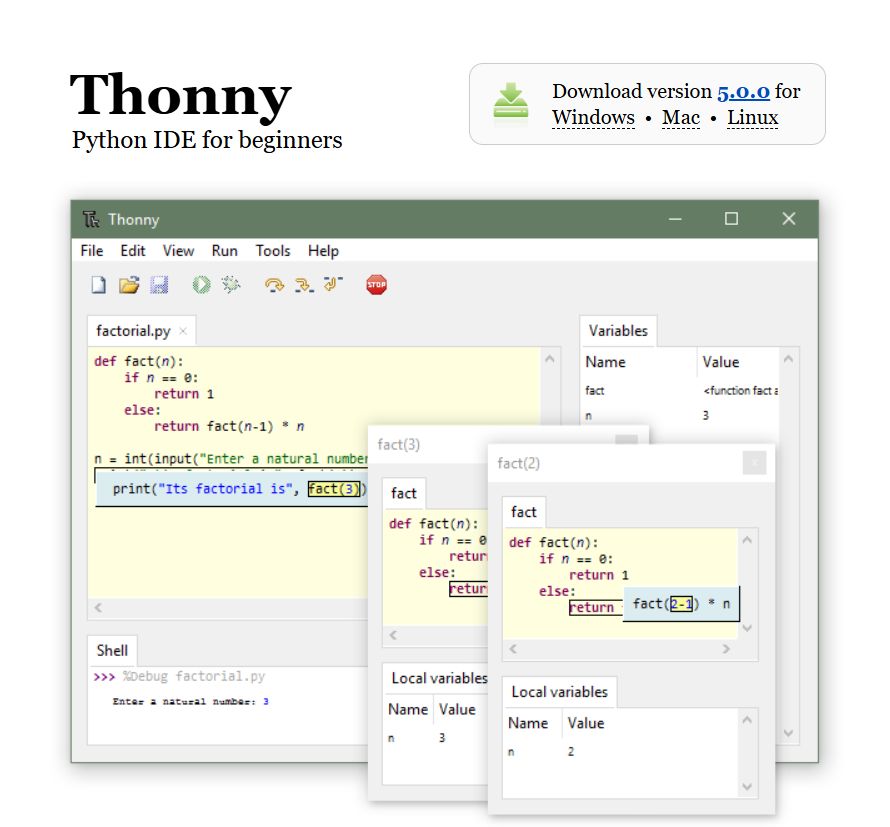
Task: Close the fact(2) frame window
Action: pos(754,463)
